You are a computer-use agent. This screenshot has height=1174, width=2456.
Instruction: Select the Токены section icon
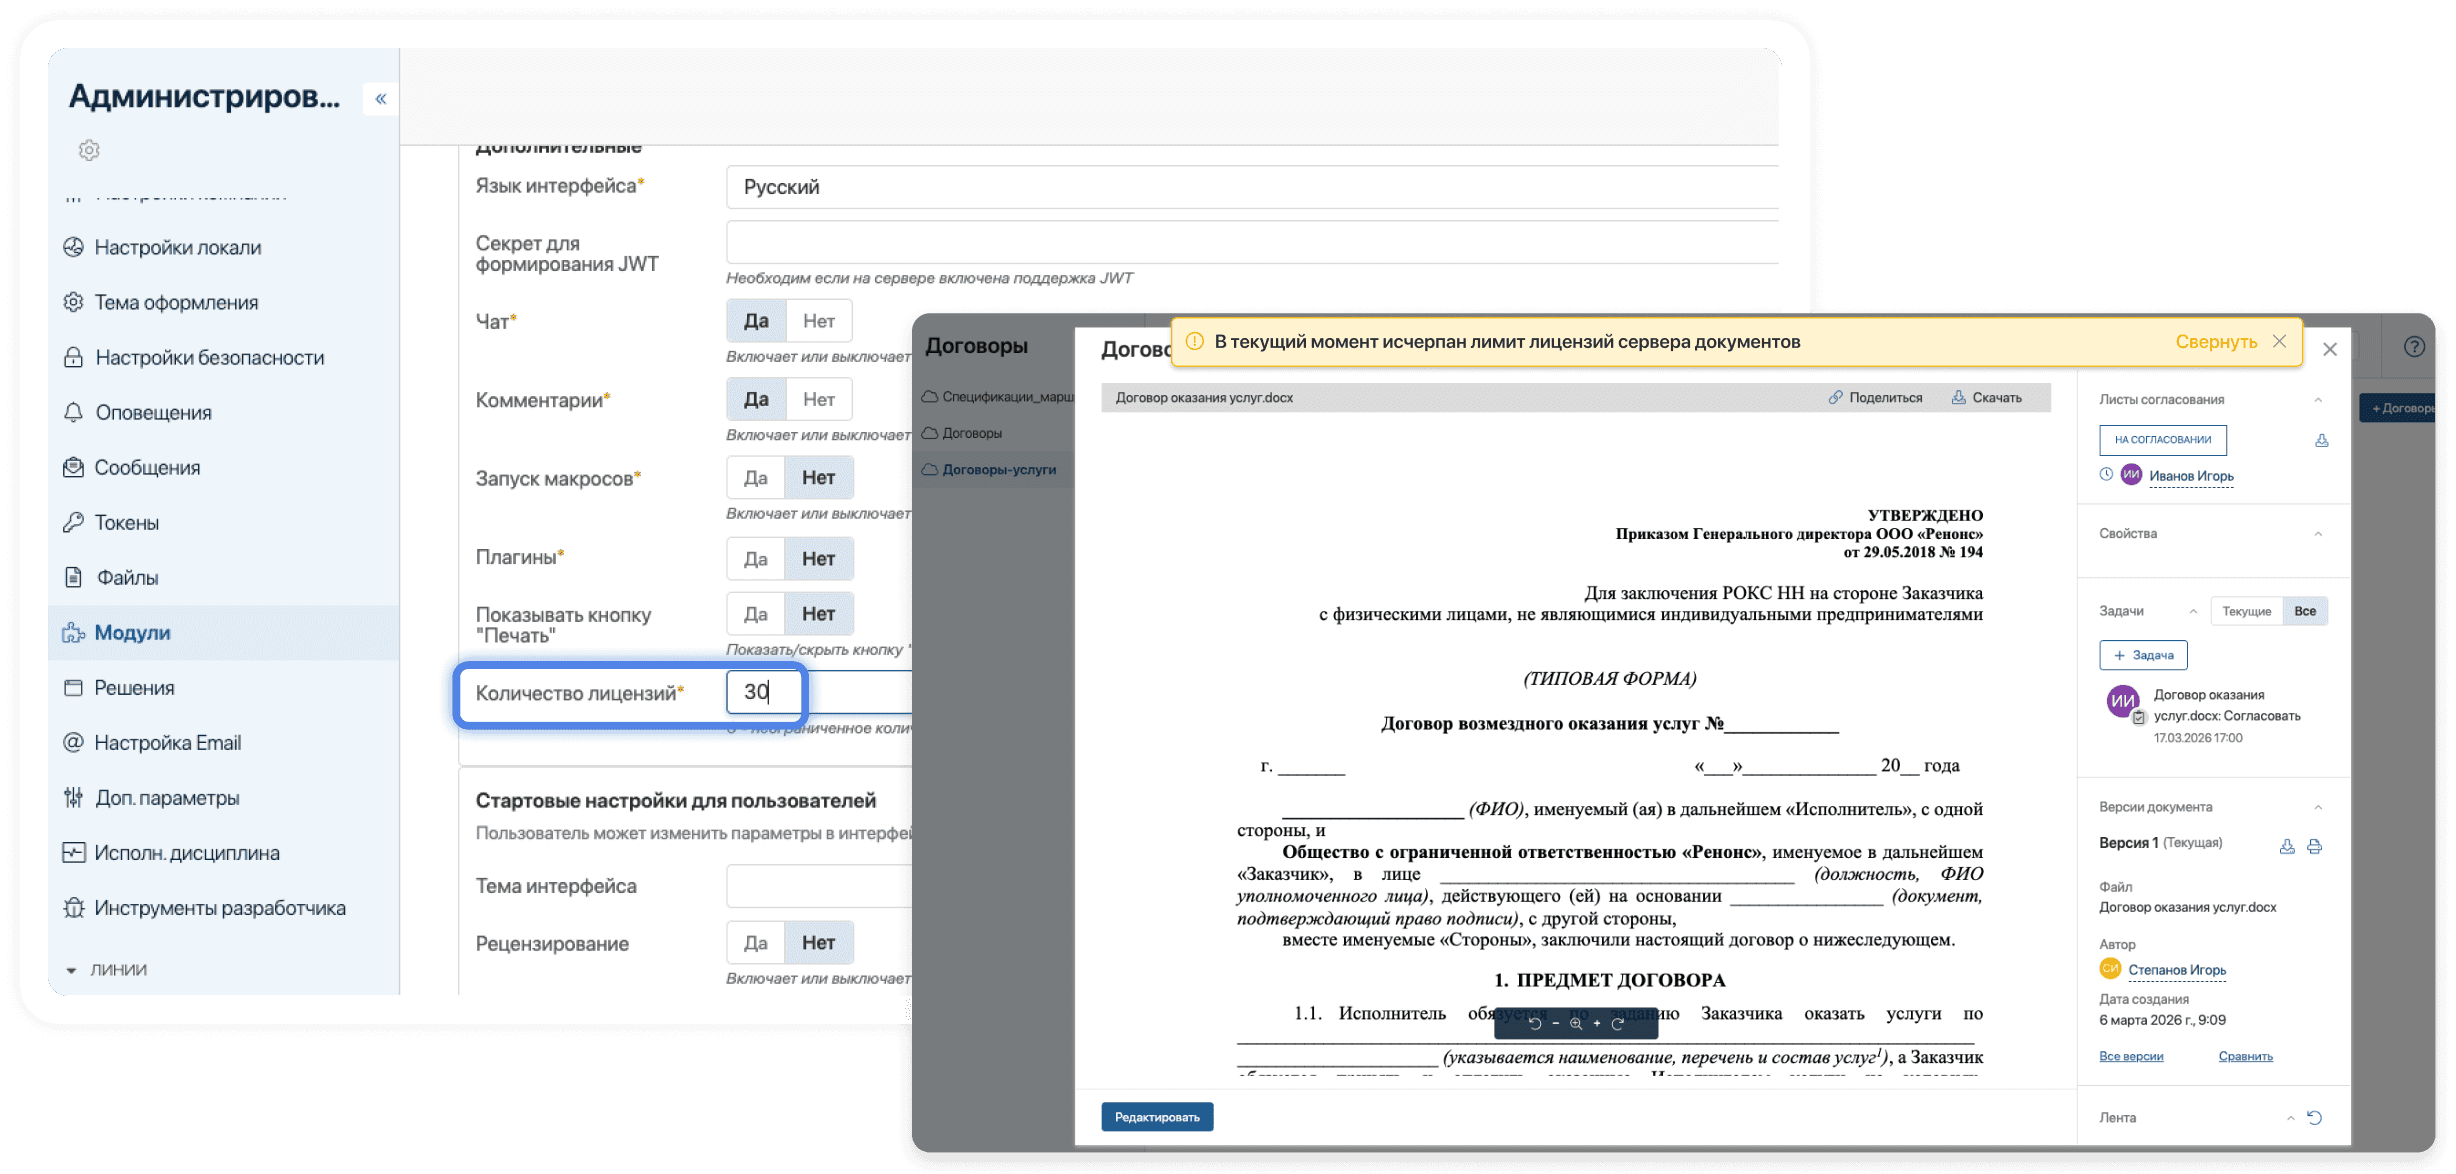click(x=74, y=522)
